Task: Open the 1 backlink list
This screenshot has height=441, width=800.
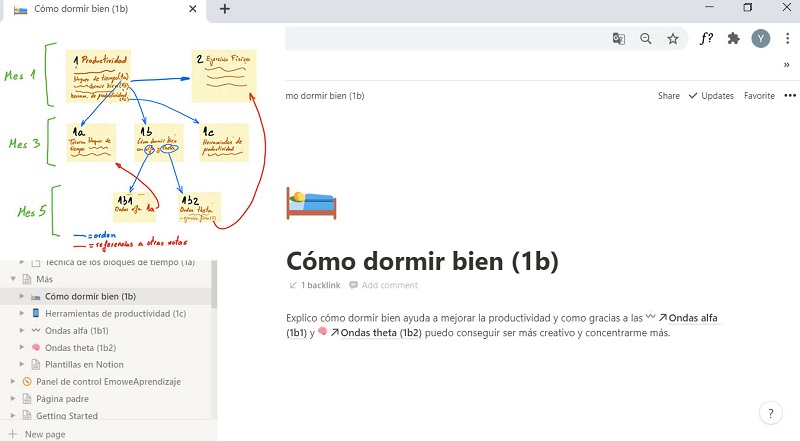Action: click(x=315, y=285)
